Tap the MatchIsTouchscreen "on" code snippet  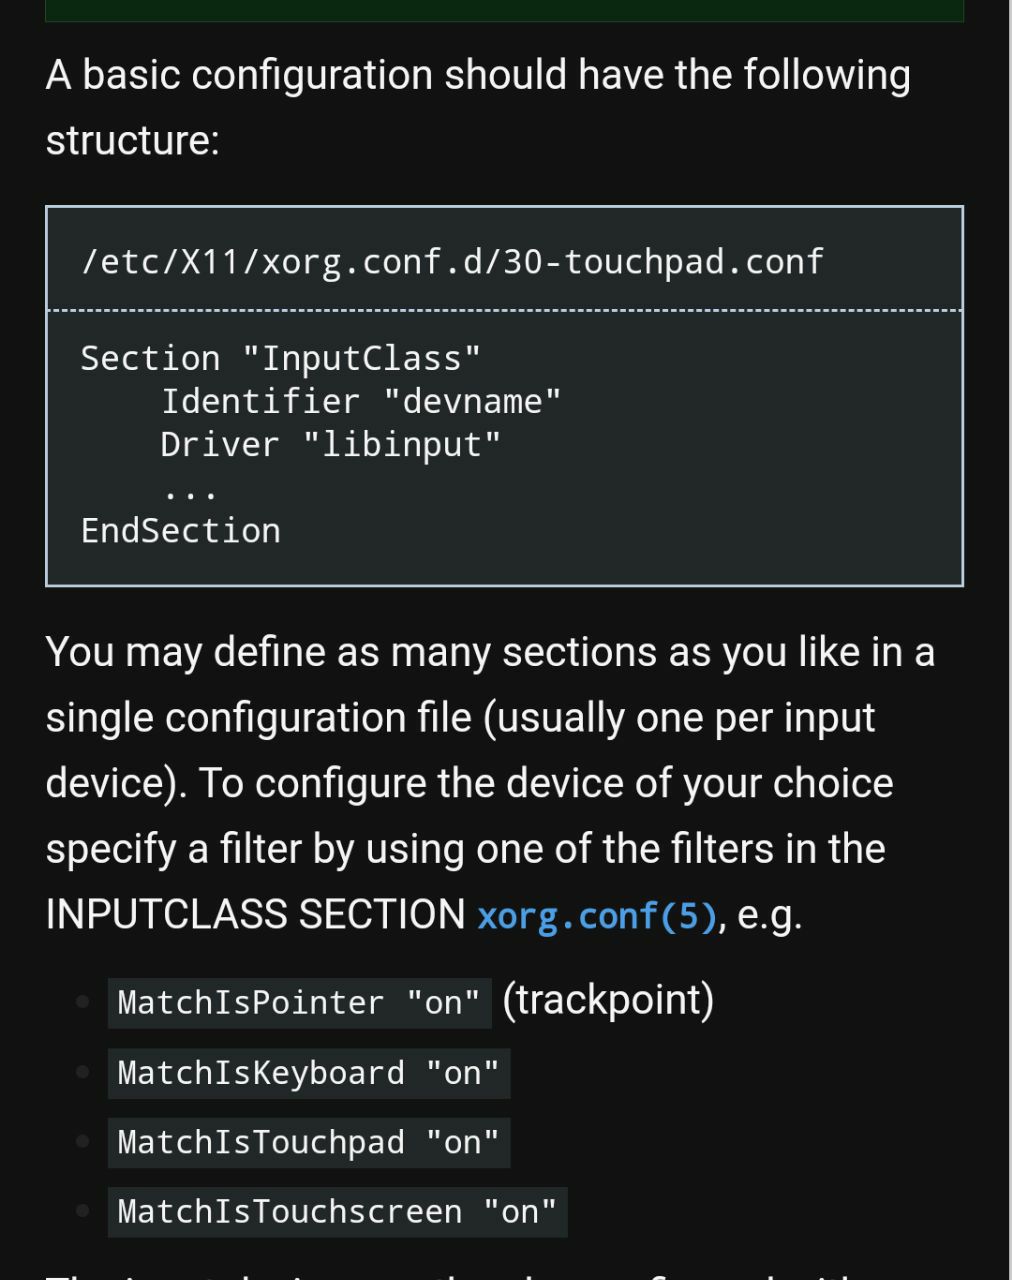click(338, 1212)
